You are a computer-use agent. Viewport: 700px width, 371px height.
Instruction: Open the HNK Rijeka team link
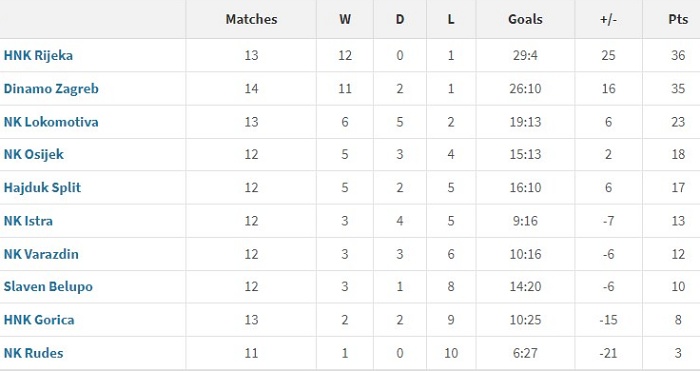click(x=38, y=55)
